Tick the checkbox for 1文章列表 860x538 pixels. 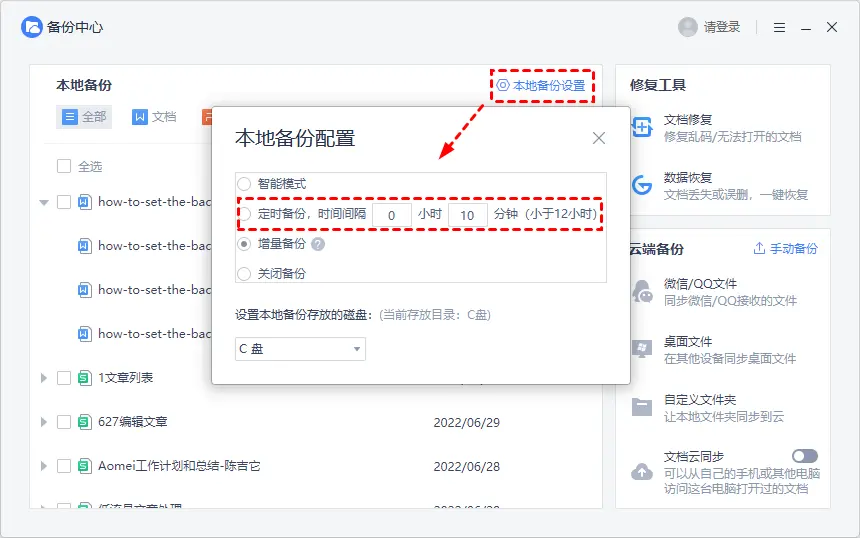coord(64,378)
